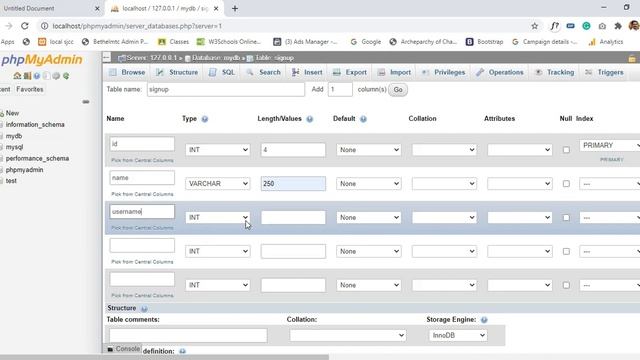The width and height of the screenshot is (640, 360).
Task: Click Go to add columns
Action: click(398, 90)
